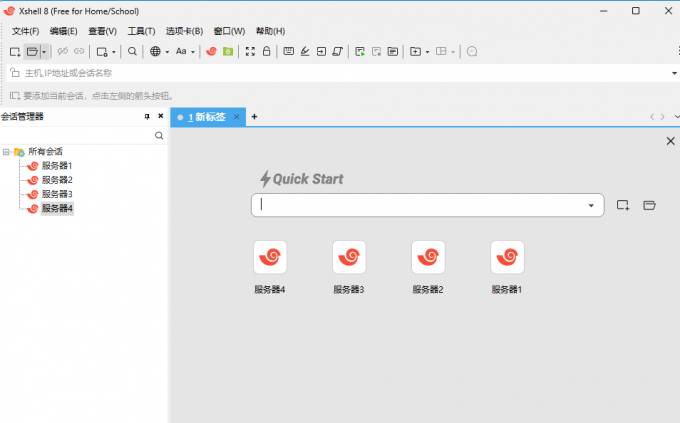
Task: Switch to the 1 新标签 tab
Action: pyautogui.click(x=207, y=117)
